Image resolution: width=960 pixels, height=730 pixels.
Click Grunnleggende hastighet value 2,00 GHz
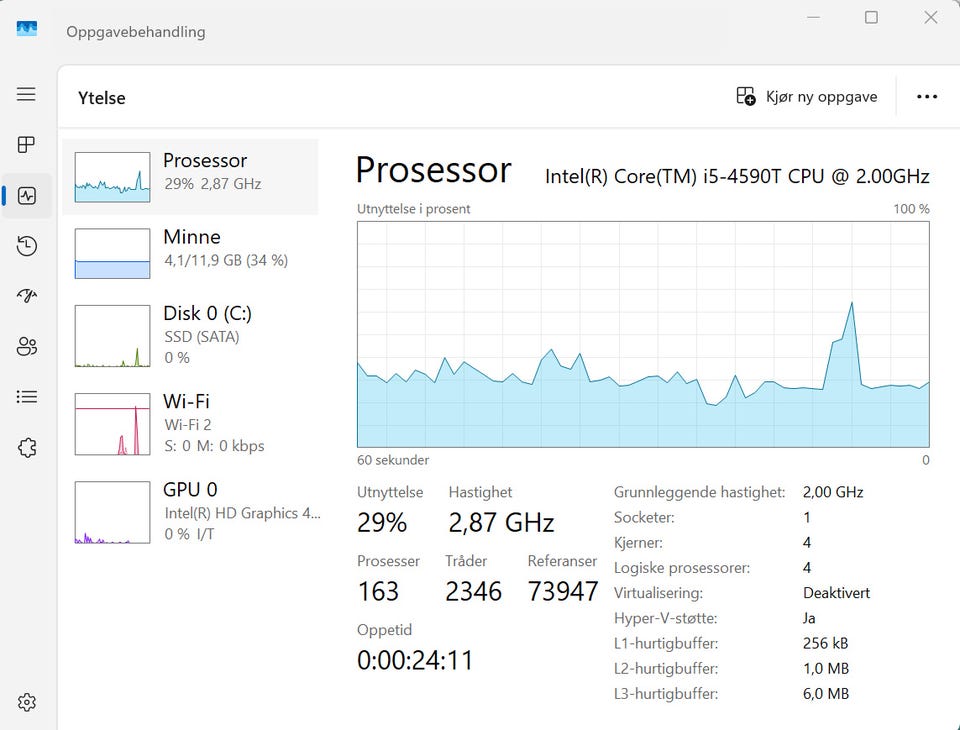click(x=833, y=492)
